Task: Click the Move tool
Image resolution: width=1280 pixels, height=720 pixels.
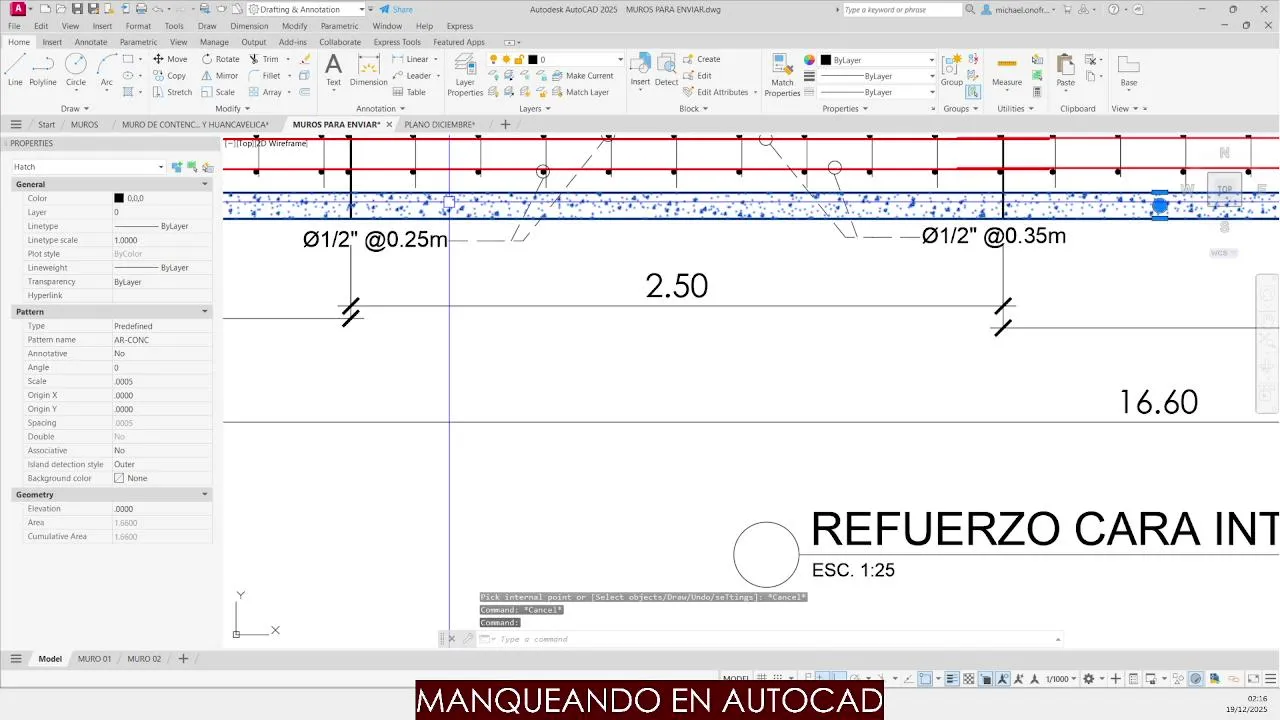Action: (x=169, y=59)
